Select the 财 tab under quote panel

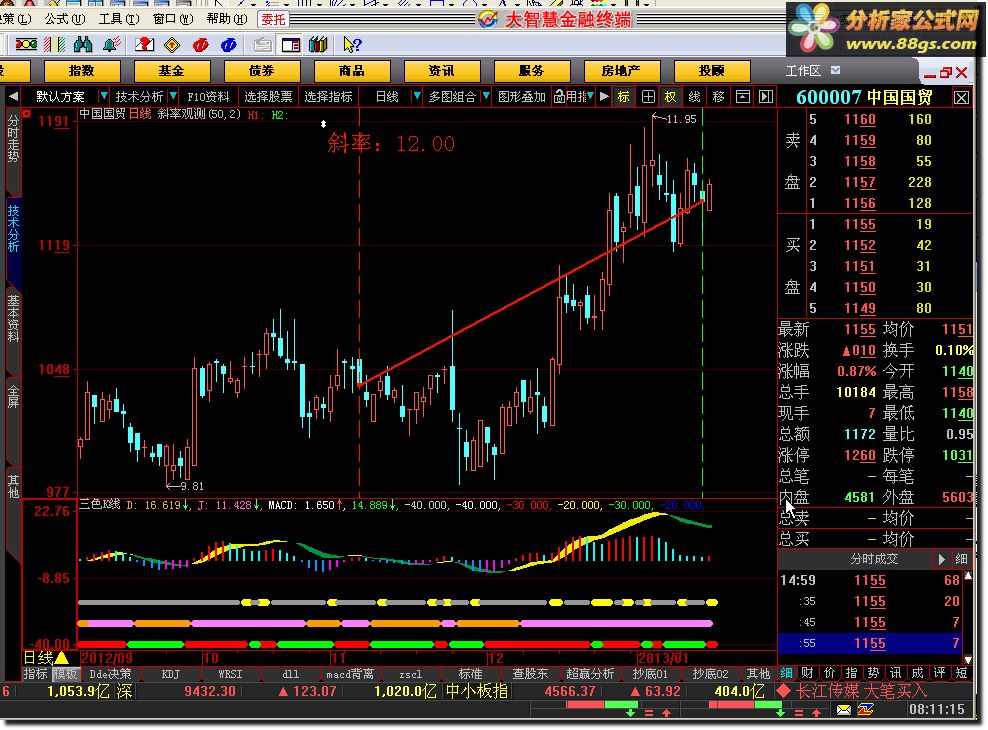click(x=808, y=673)
